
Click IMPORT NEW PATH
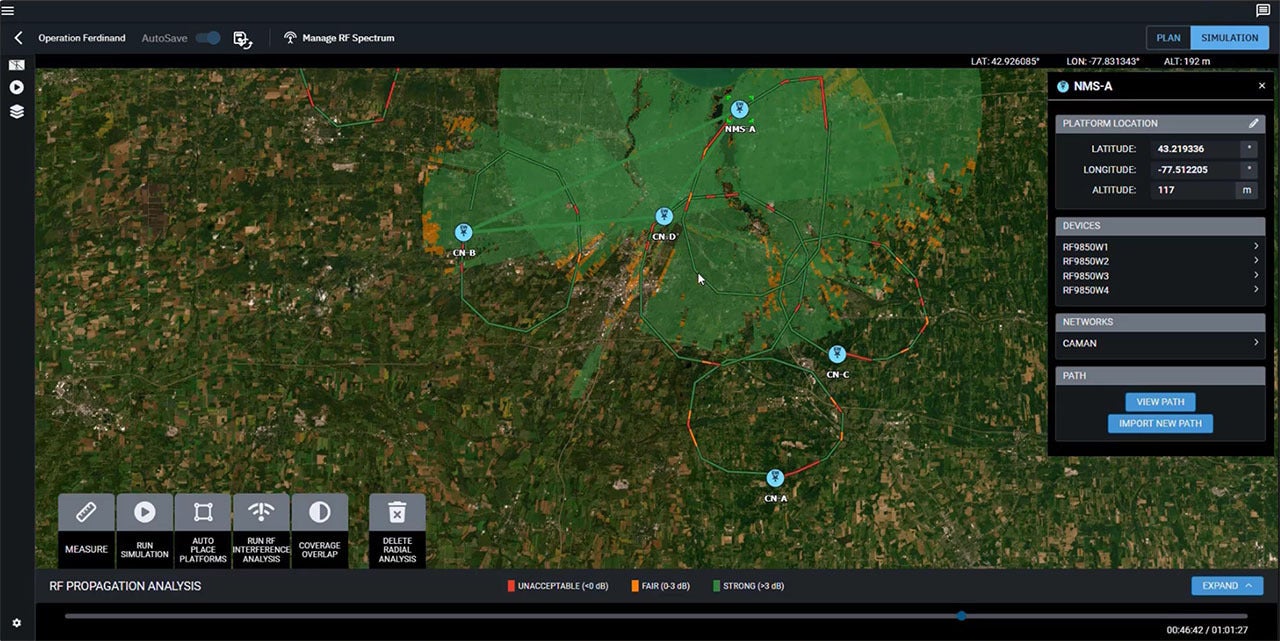1160,423
